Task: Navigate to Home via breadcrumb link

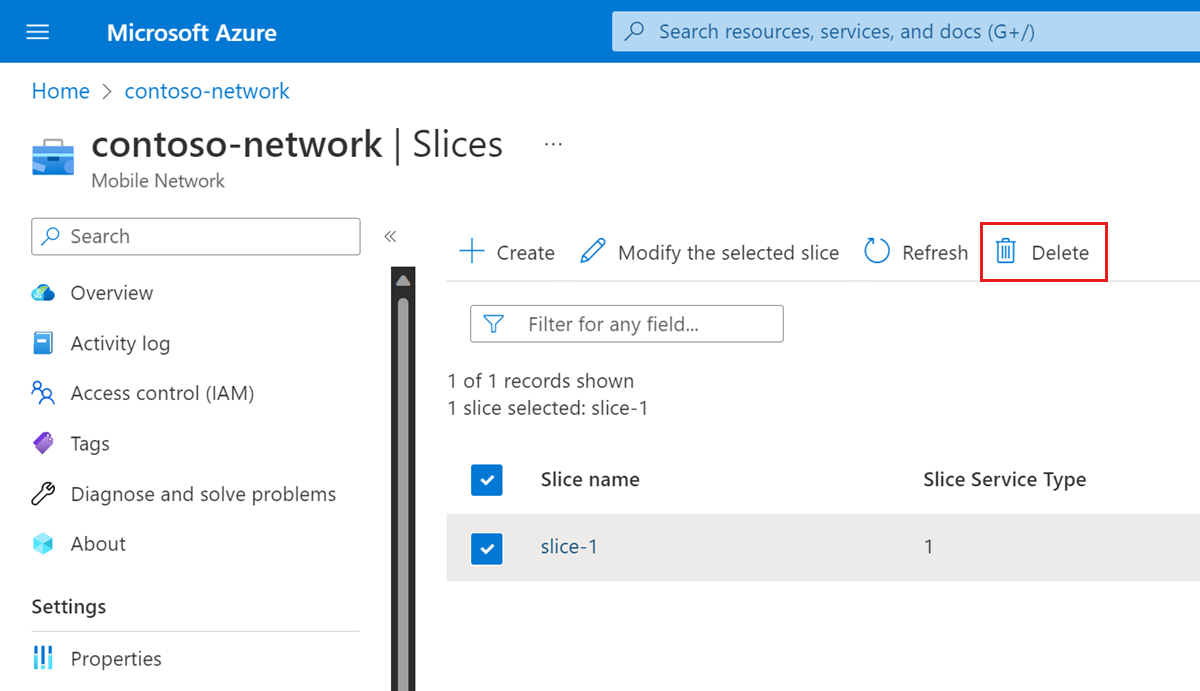Action: click(60, 91)
